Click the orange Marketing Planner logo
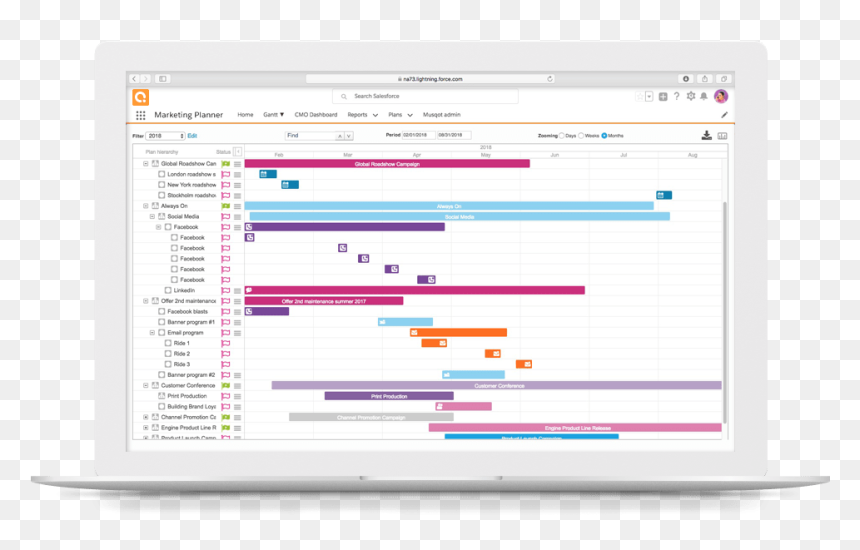The image size is (860, 550). coord(140,98)
